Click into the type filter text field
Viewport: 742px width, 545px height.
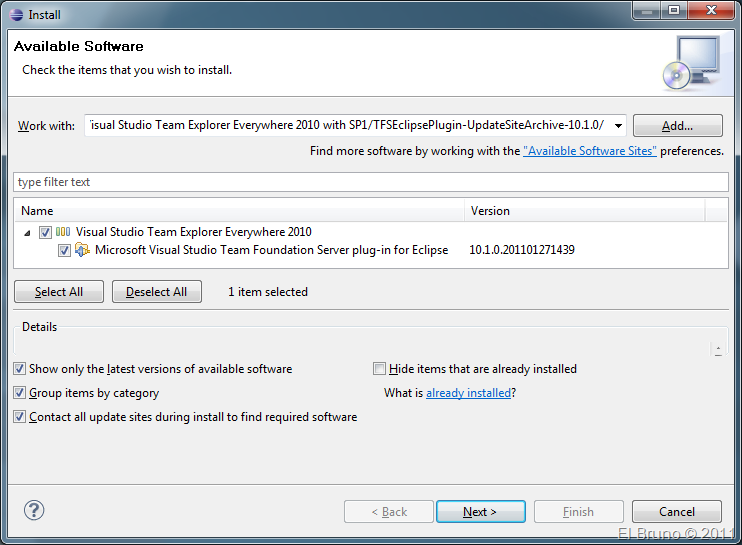click(370, 182)
